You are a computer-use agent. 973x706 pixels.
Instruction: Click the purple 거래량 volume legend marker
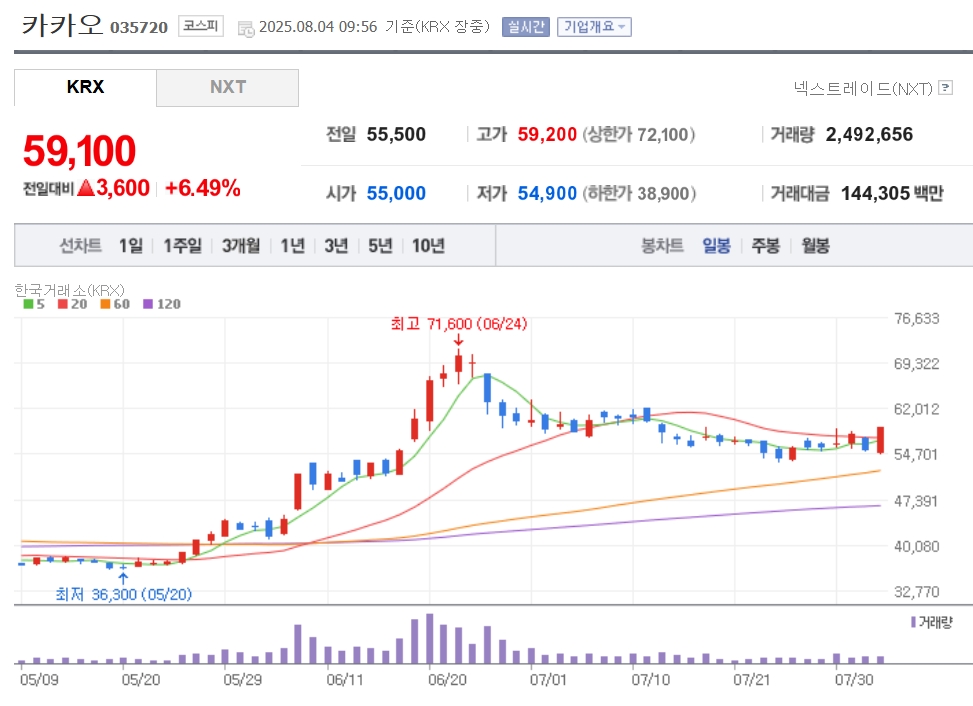pos(913,622)
